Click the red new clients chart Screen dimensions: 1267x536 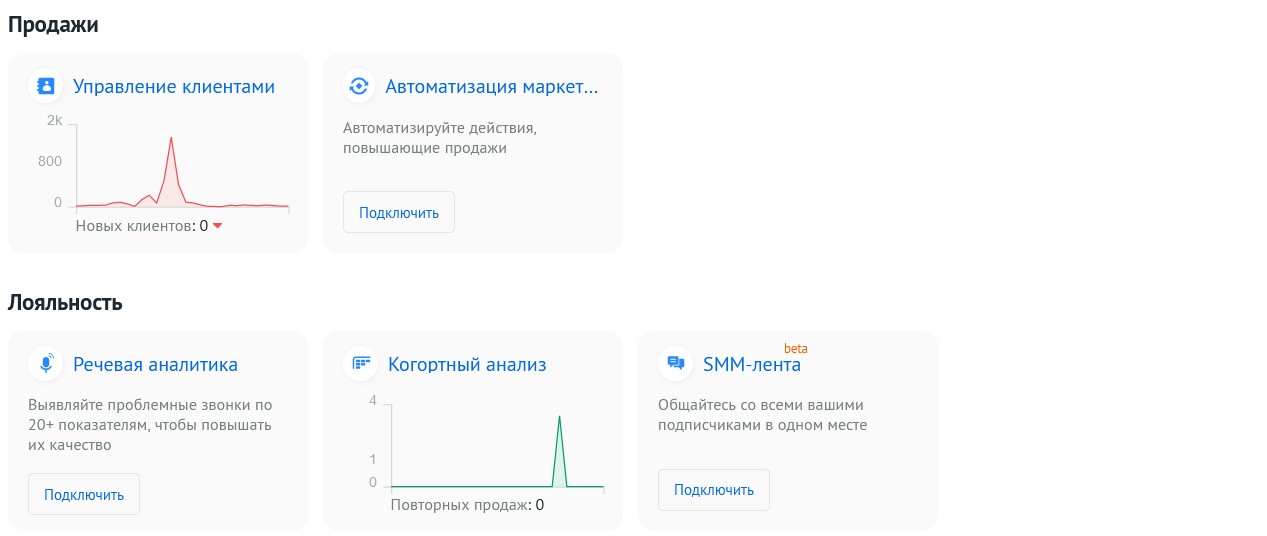[182, 165]
